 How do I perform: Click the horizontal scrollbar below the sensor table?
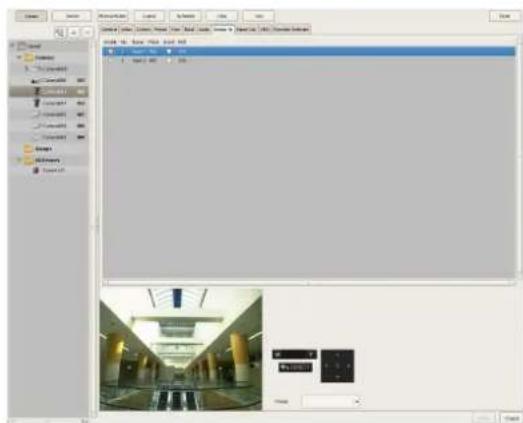click(309, 283)
